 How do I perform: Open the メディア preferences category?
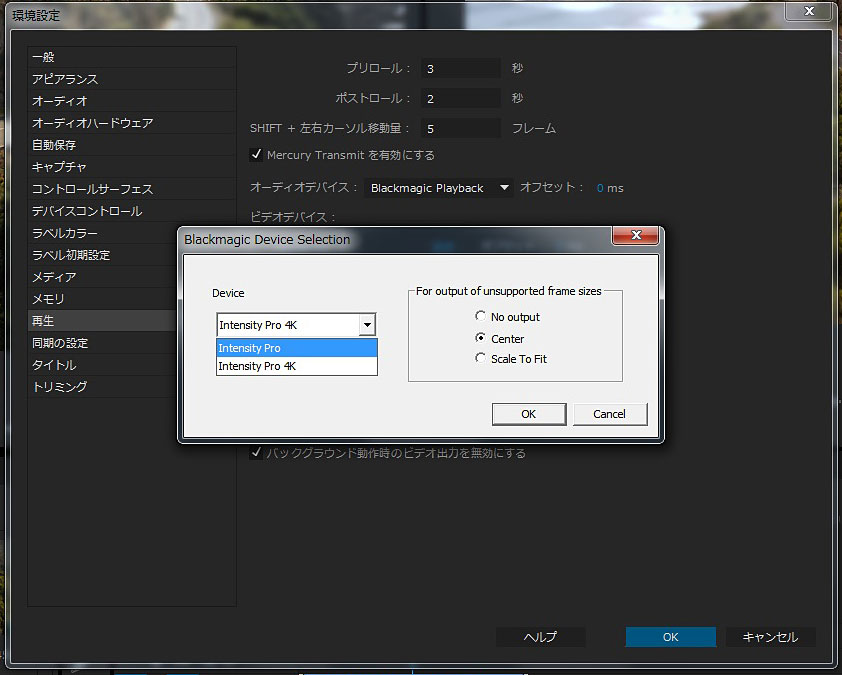pyautogui.click(x=103, y=277)
